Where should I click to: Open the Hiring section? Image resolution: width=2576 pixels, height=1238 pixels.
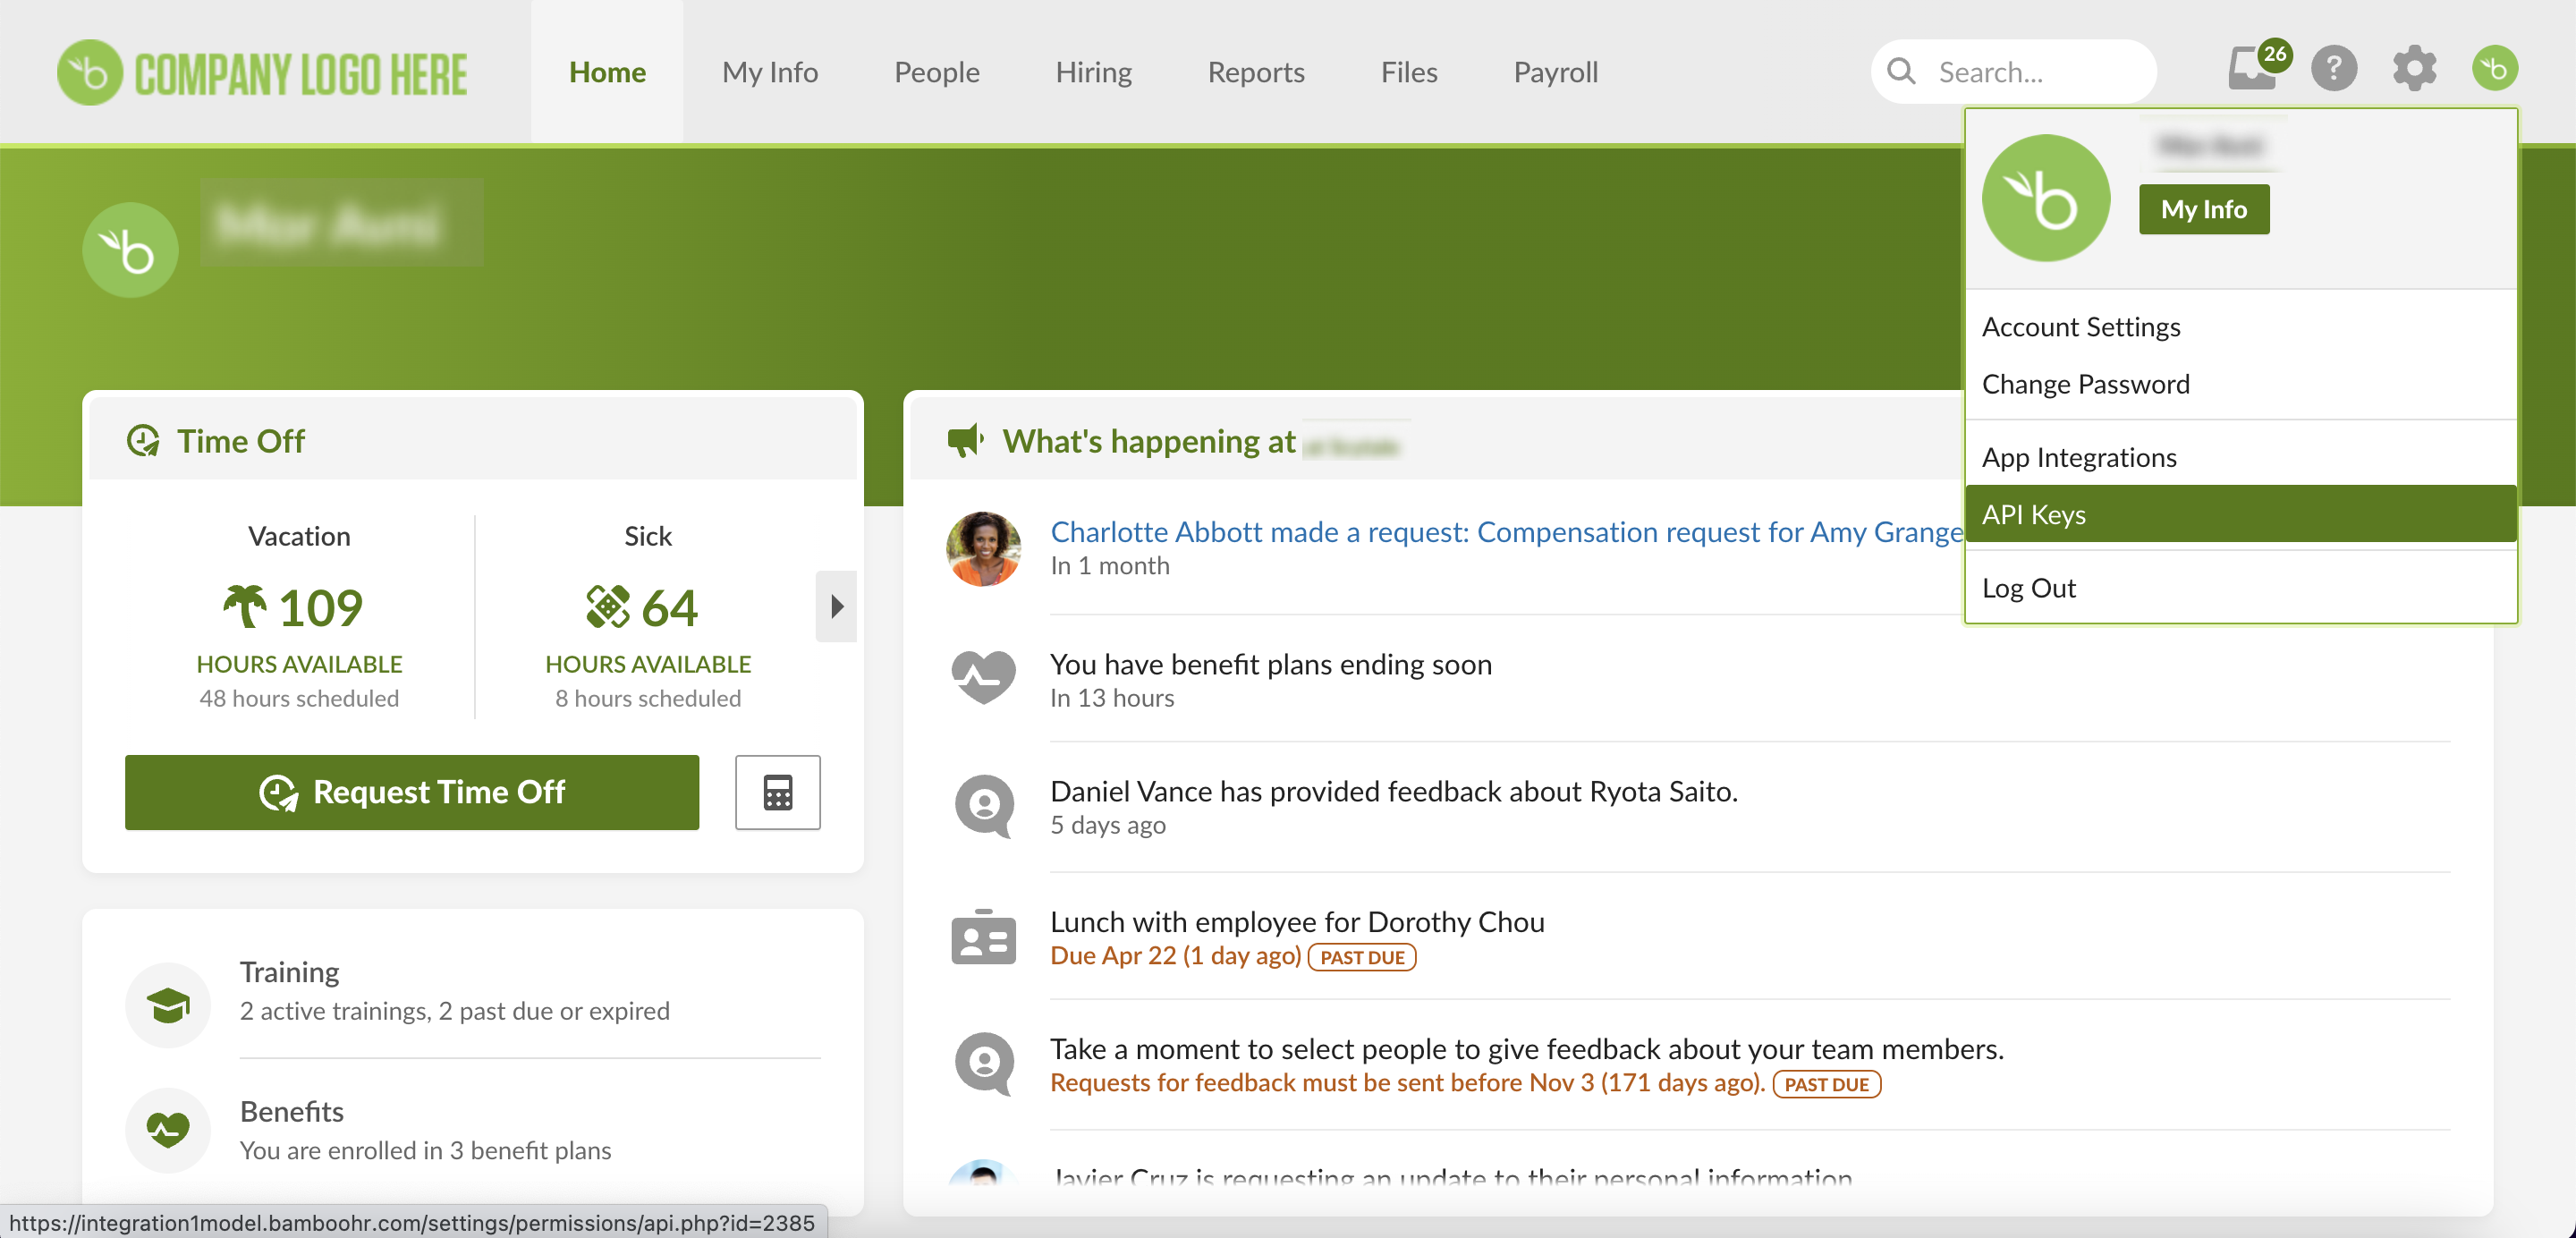1093,71
